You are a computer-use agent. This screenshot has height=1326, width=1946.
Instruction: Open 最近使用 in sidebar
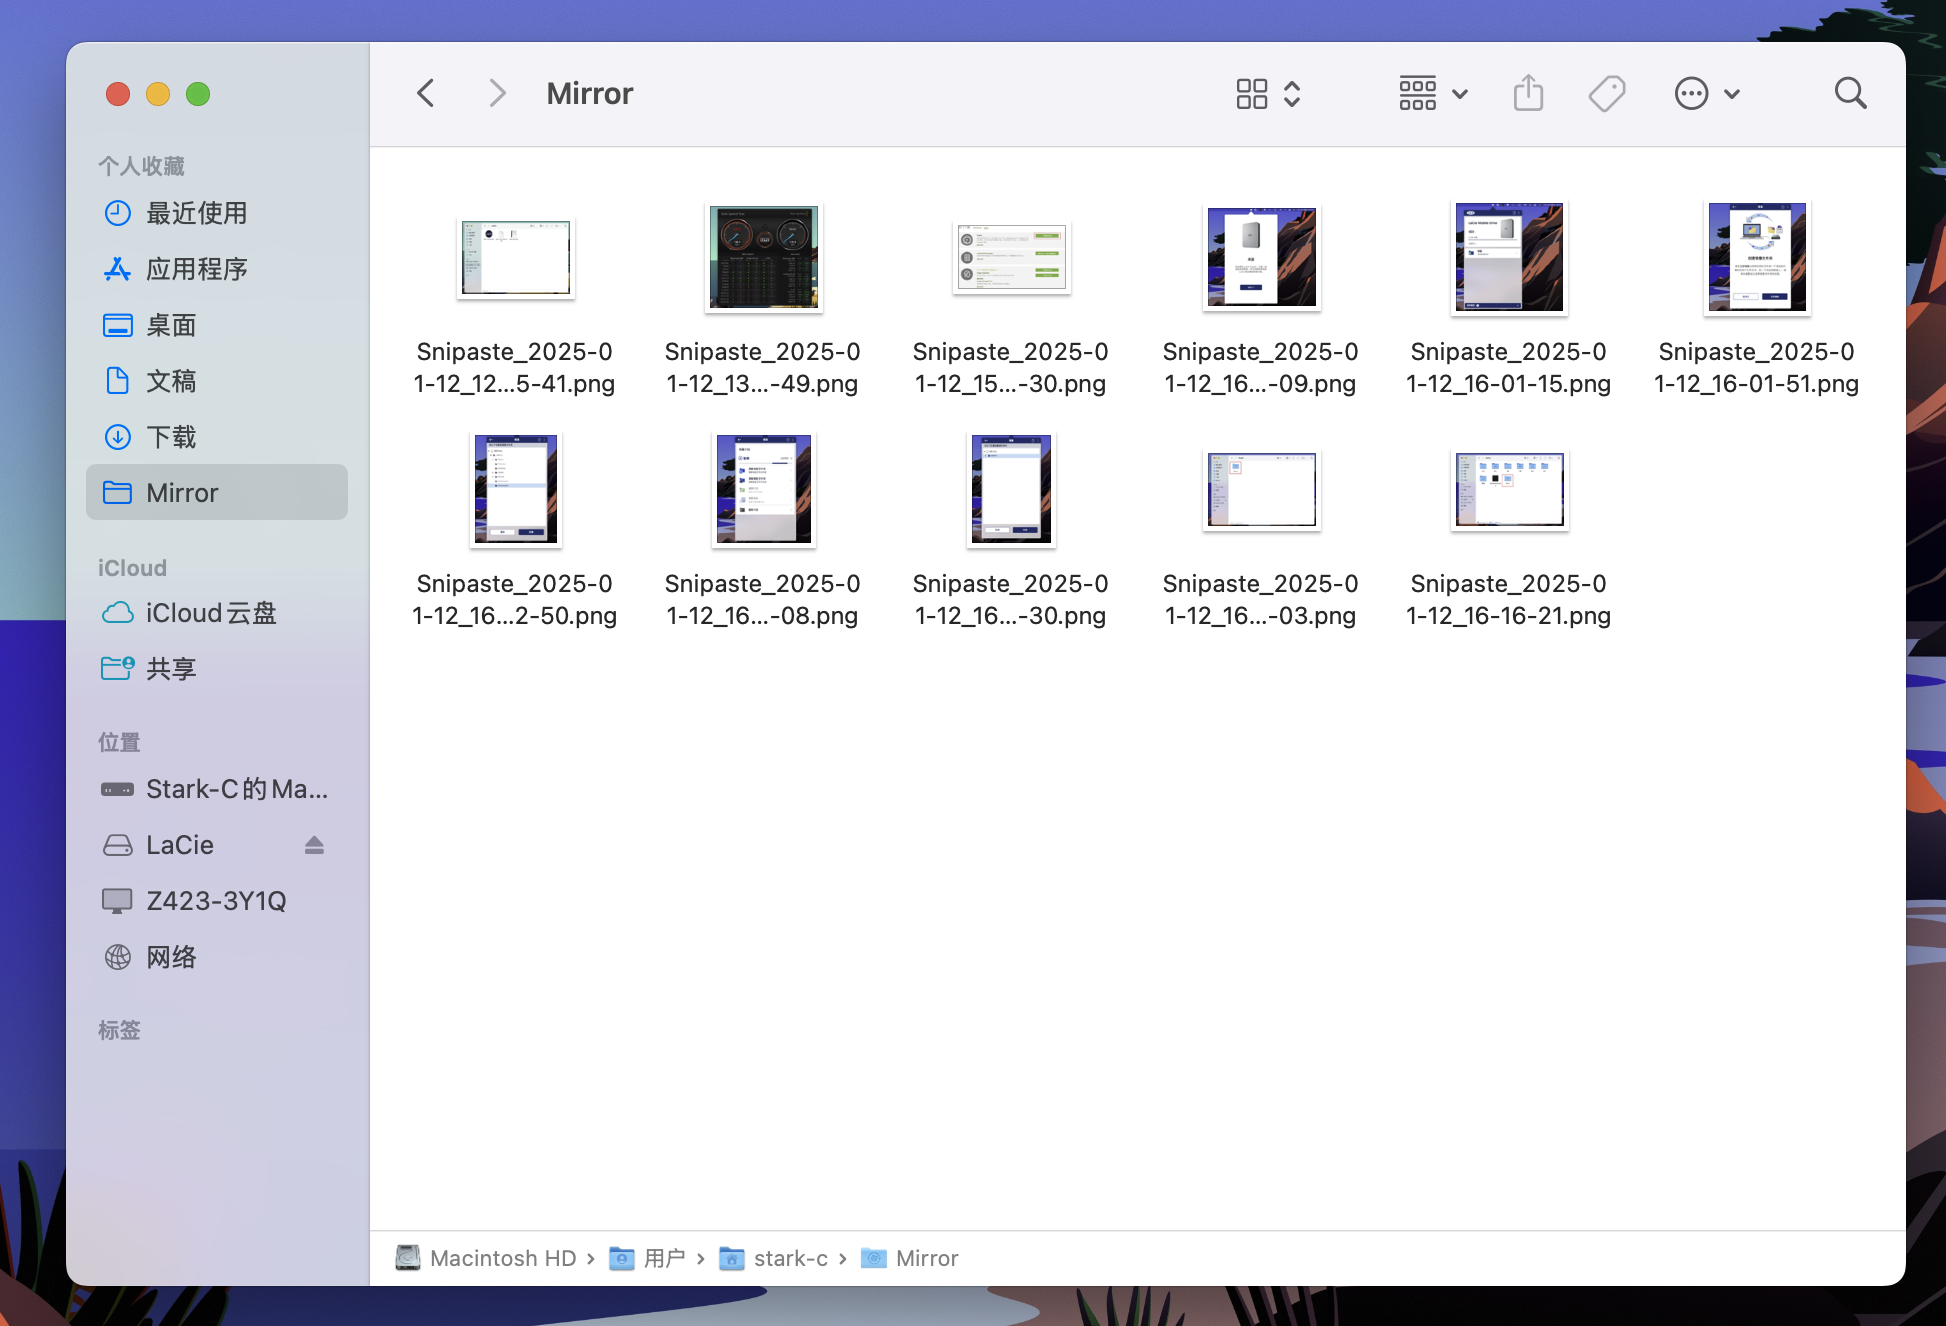[196, 213]
